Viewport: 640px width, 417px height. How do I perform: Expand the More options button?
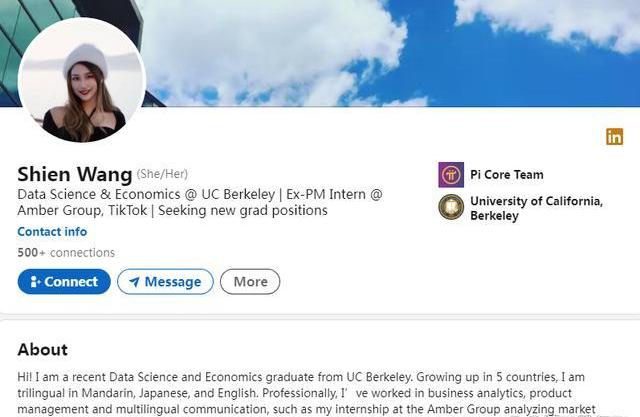click(x=250, y=282)
